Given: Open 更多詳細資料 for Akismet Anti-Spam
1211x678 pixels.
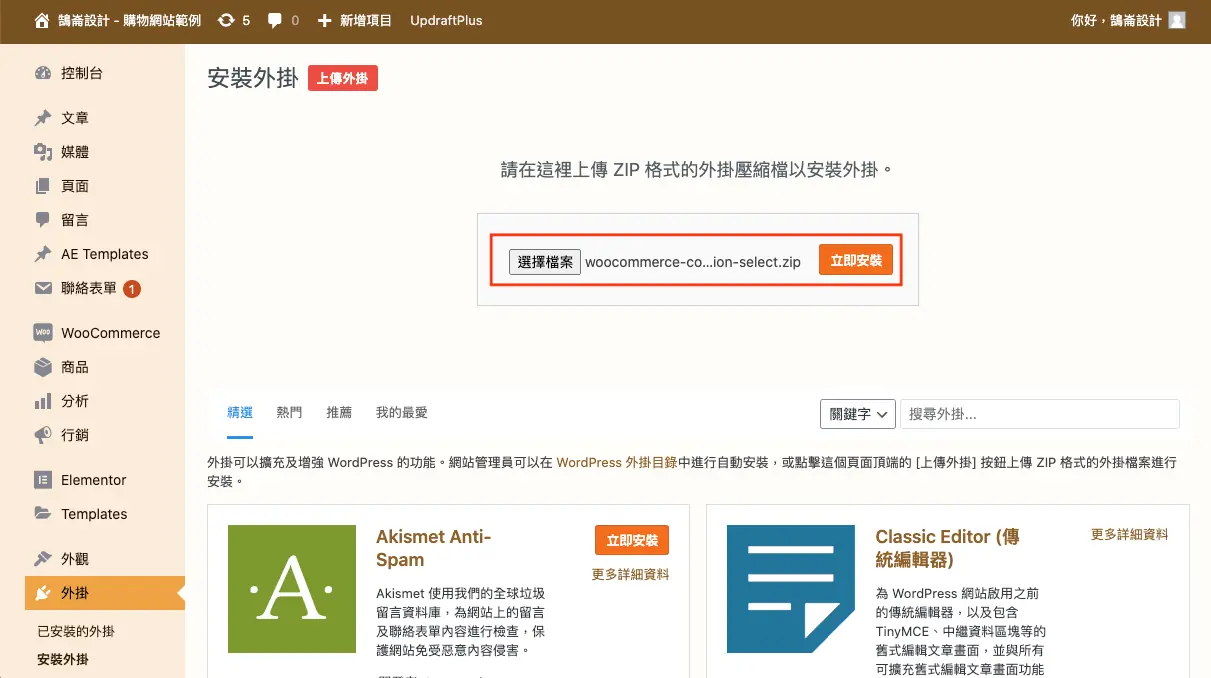Looking at the screenshot, I should pos(630,574).
